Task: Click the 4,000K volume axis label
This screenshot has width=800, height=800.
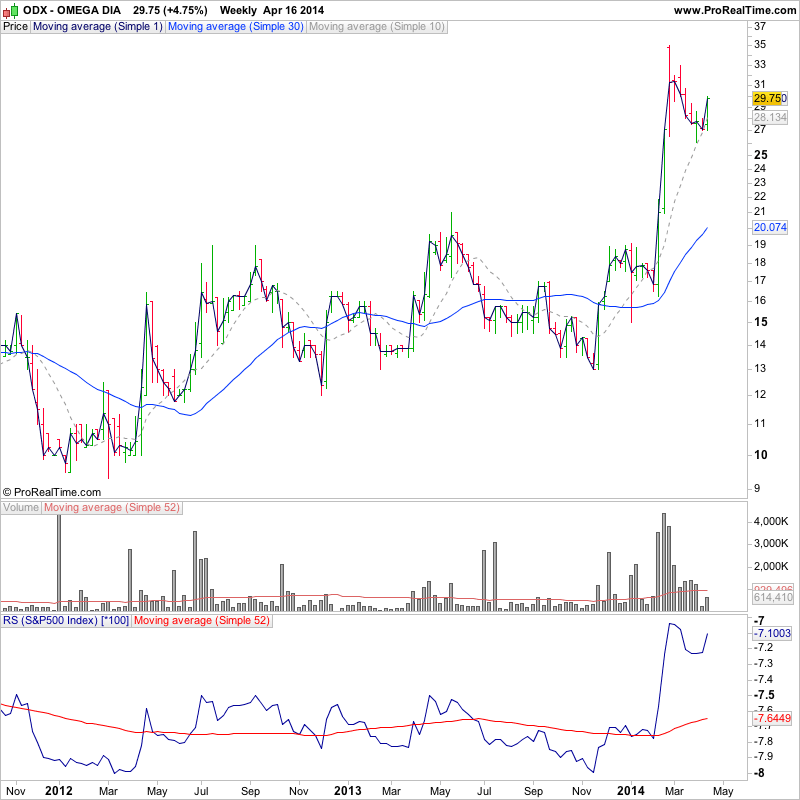Action: click(x=771, y=521)
